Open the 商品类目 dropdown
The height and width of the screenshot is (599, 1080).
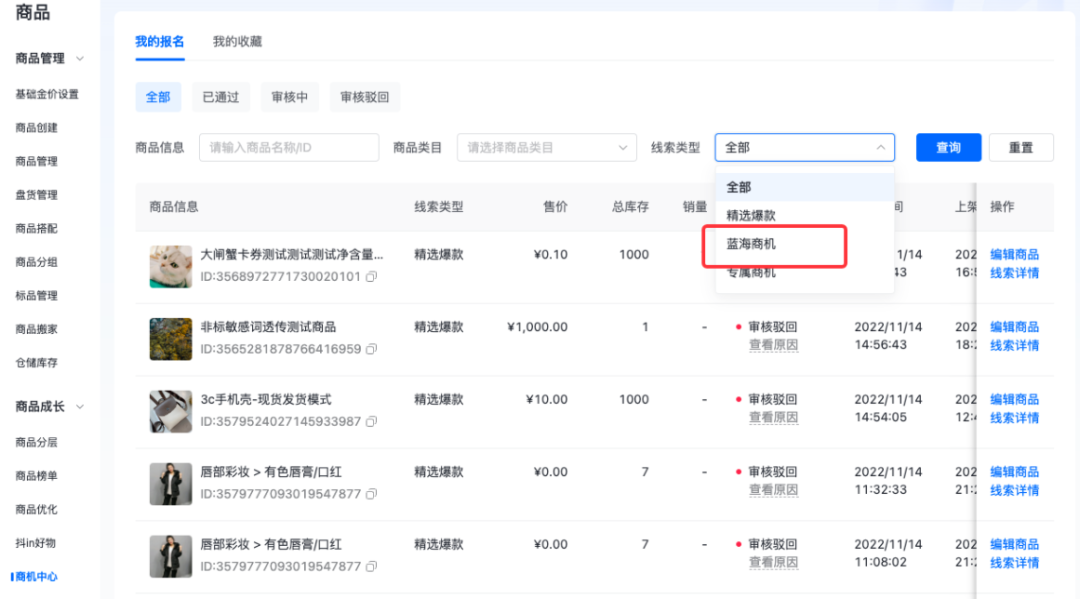tap(546, 147)
